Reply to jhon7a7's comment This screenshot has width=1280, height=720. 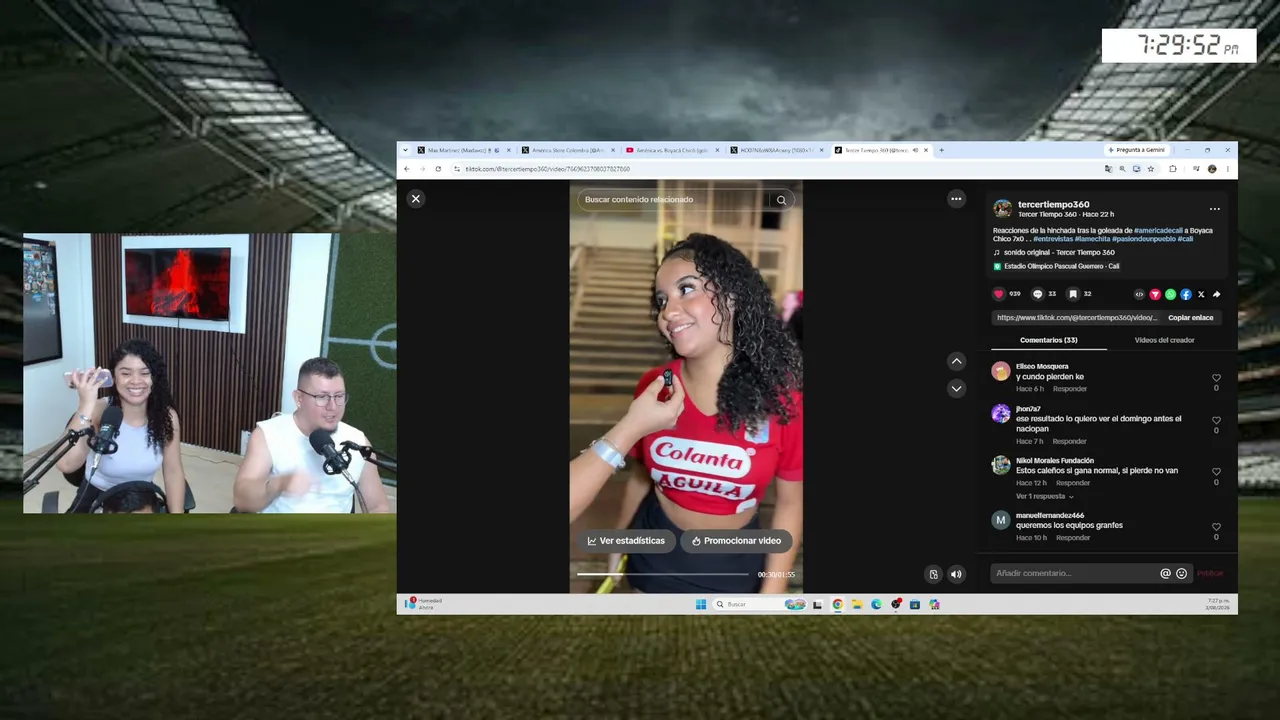(x=1069, y=441)
